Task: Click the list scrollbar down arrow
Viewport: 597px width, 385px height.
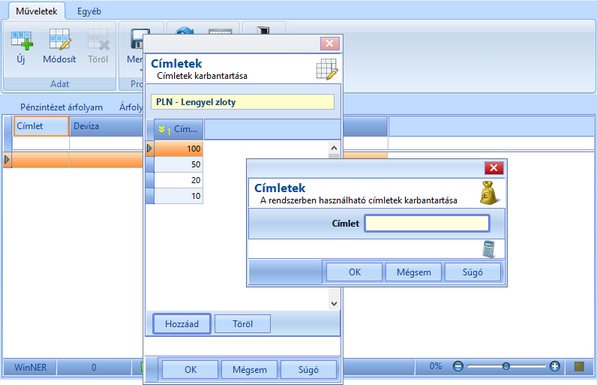Action: pyautogui.click(x=334, y=304)
